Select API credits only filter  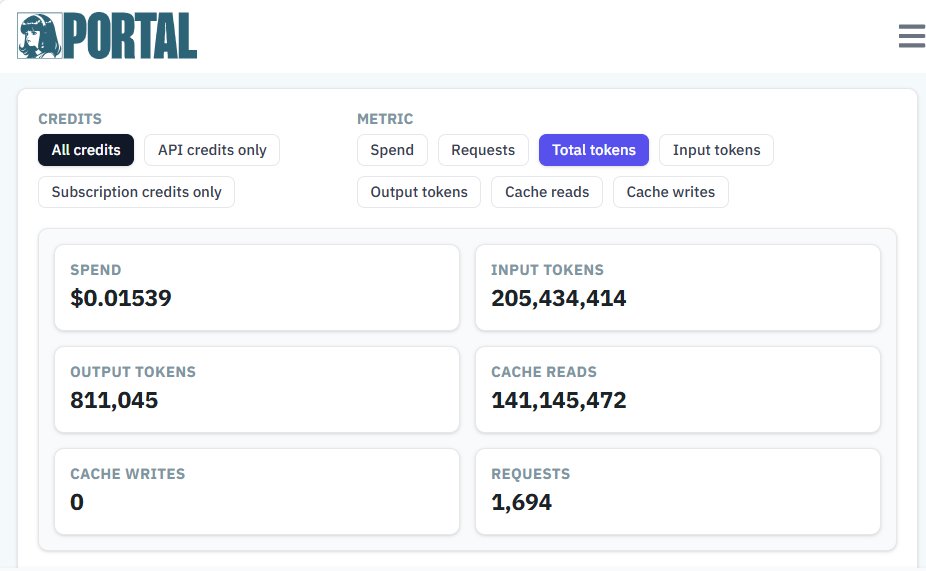[x=212, y=150]
